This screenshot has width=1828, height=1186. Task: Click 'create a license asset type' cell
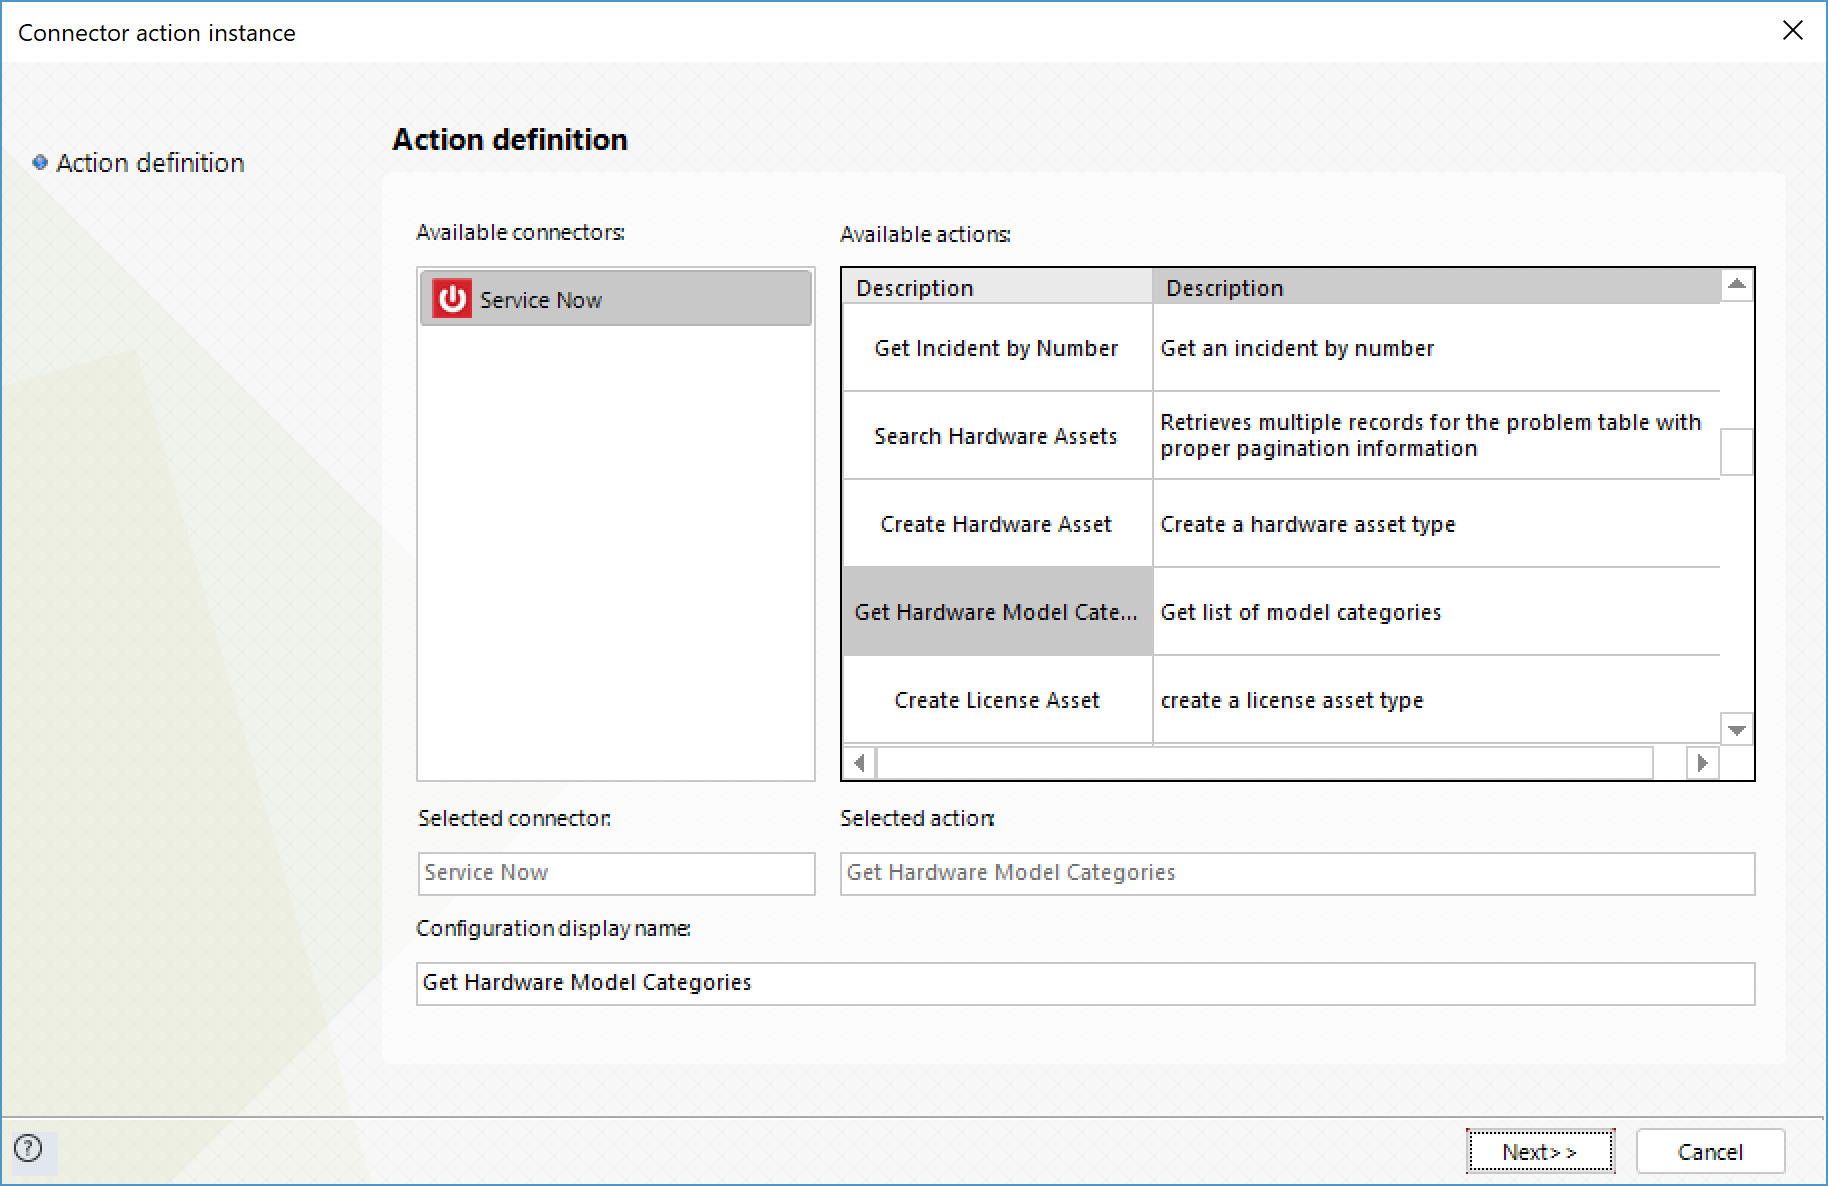pyautogui.click(x=1437, y=700)
